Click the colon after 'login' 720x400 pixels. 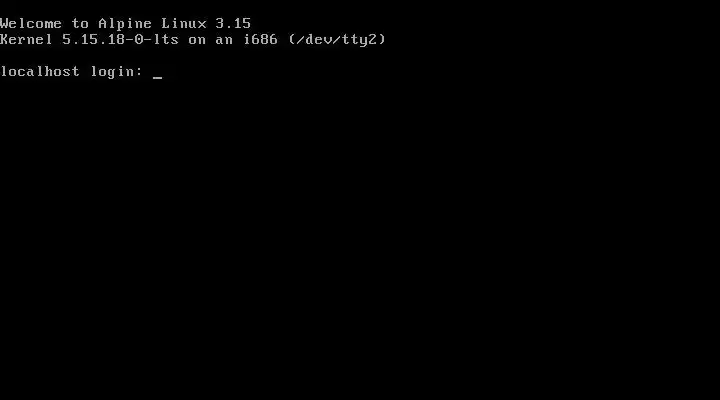tap(139, 73)
